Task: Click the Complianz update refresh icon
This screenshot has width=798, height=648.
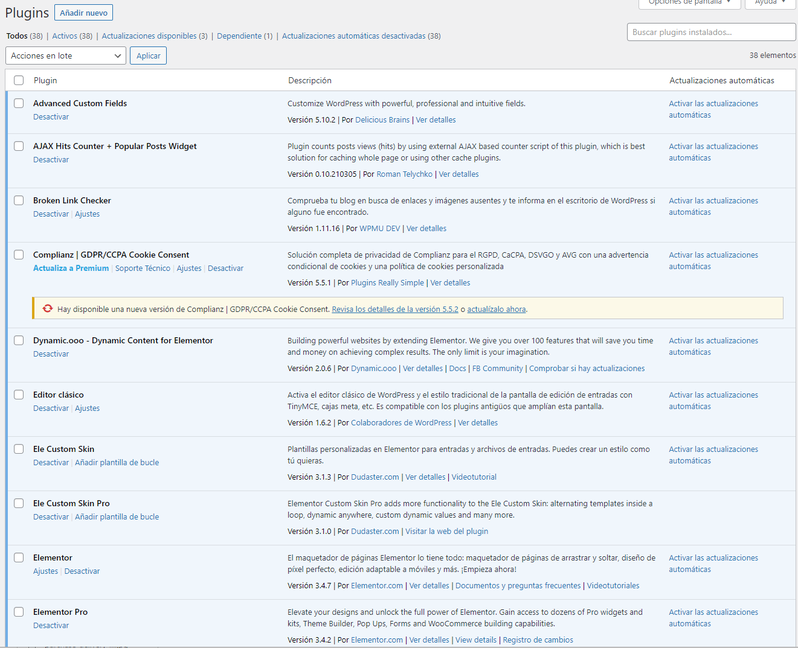Action: [47, 309]
